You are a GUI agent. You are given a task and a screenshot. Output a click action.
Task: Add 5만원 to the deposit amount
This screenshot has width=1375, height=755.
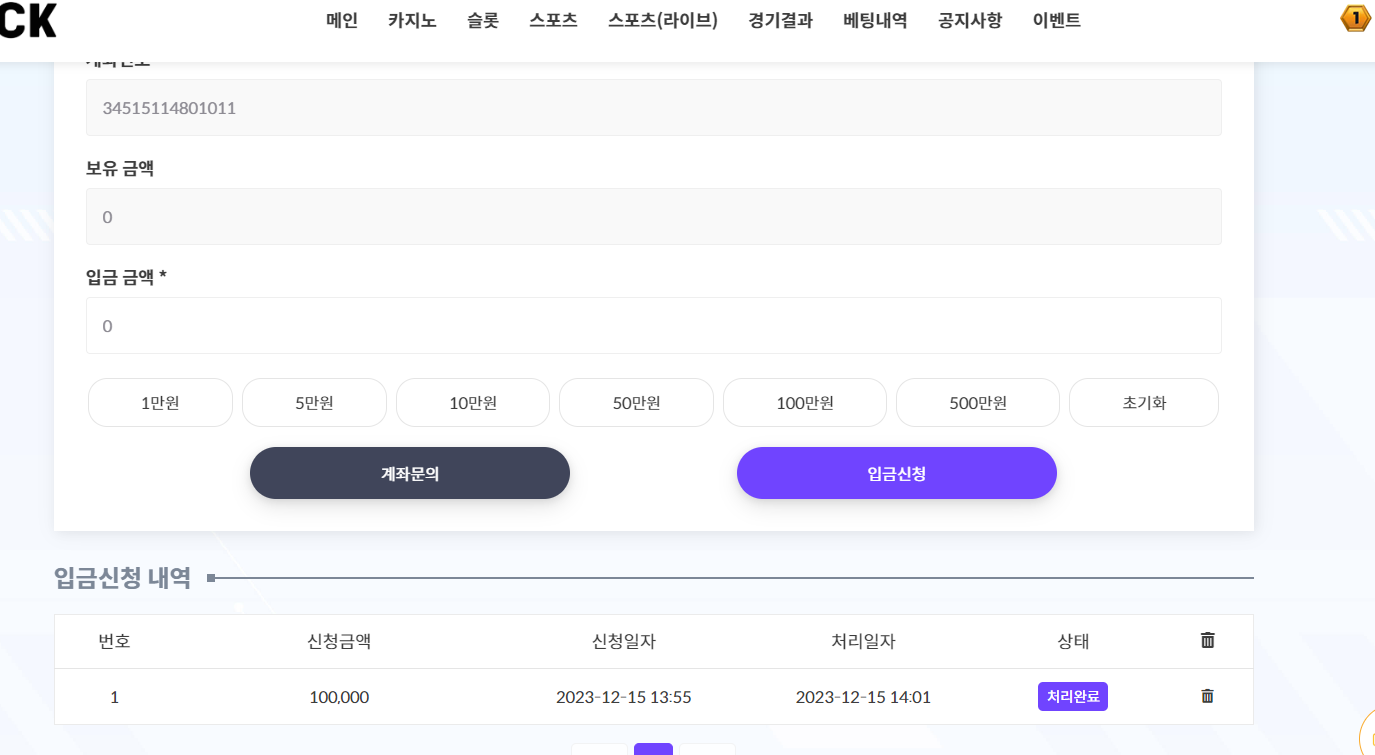pos(314,403)
